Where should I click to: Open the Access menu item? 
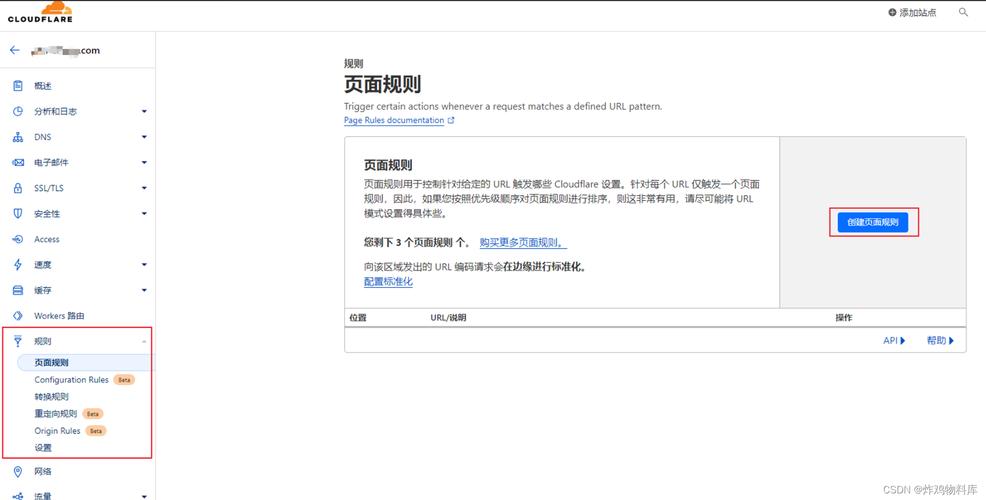pos(47,240)
